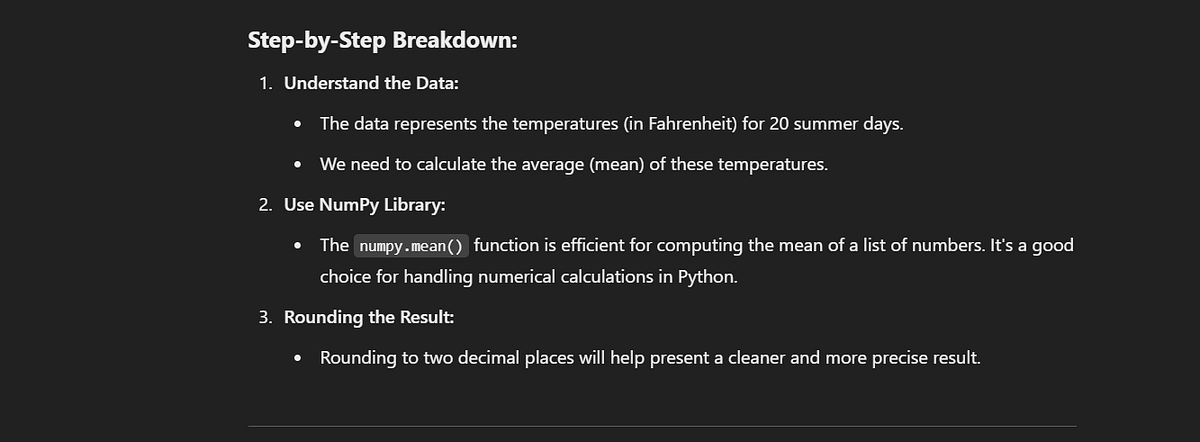The height and width of the screenshot is (442, 1200).
Task: Click the word 'Python' ending the NumPy paragraph
Action: [x=707, y=277]
